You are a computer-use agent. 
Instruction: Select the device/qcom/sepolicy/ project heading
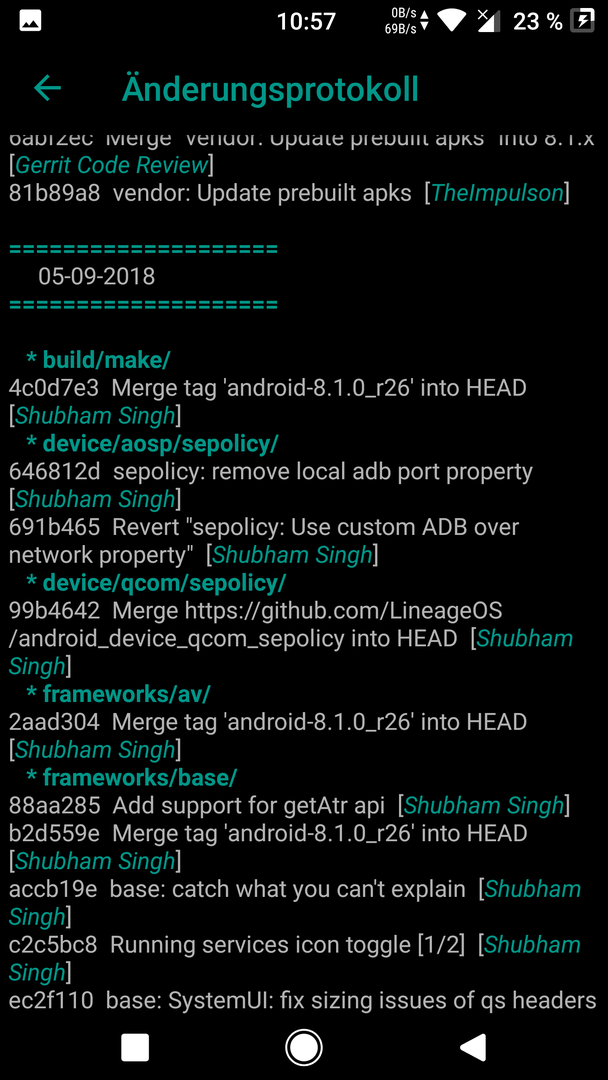164,583
